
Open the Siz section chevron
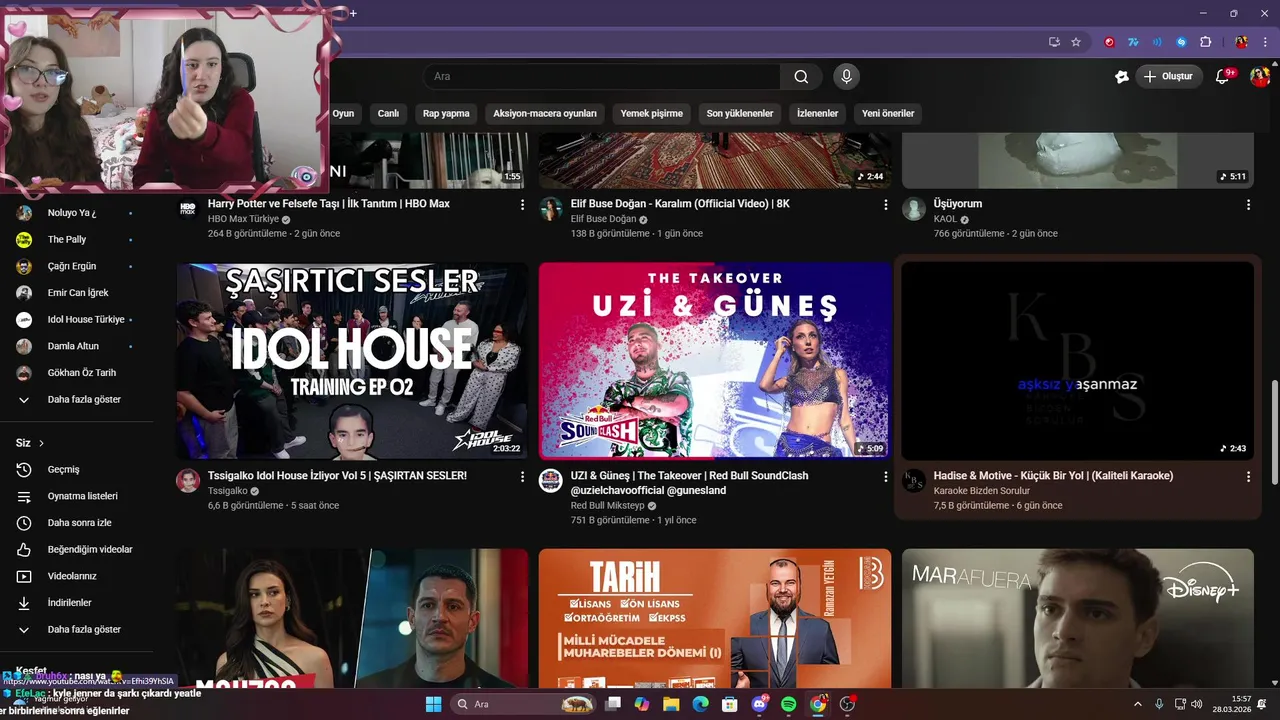click(41, 443)
